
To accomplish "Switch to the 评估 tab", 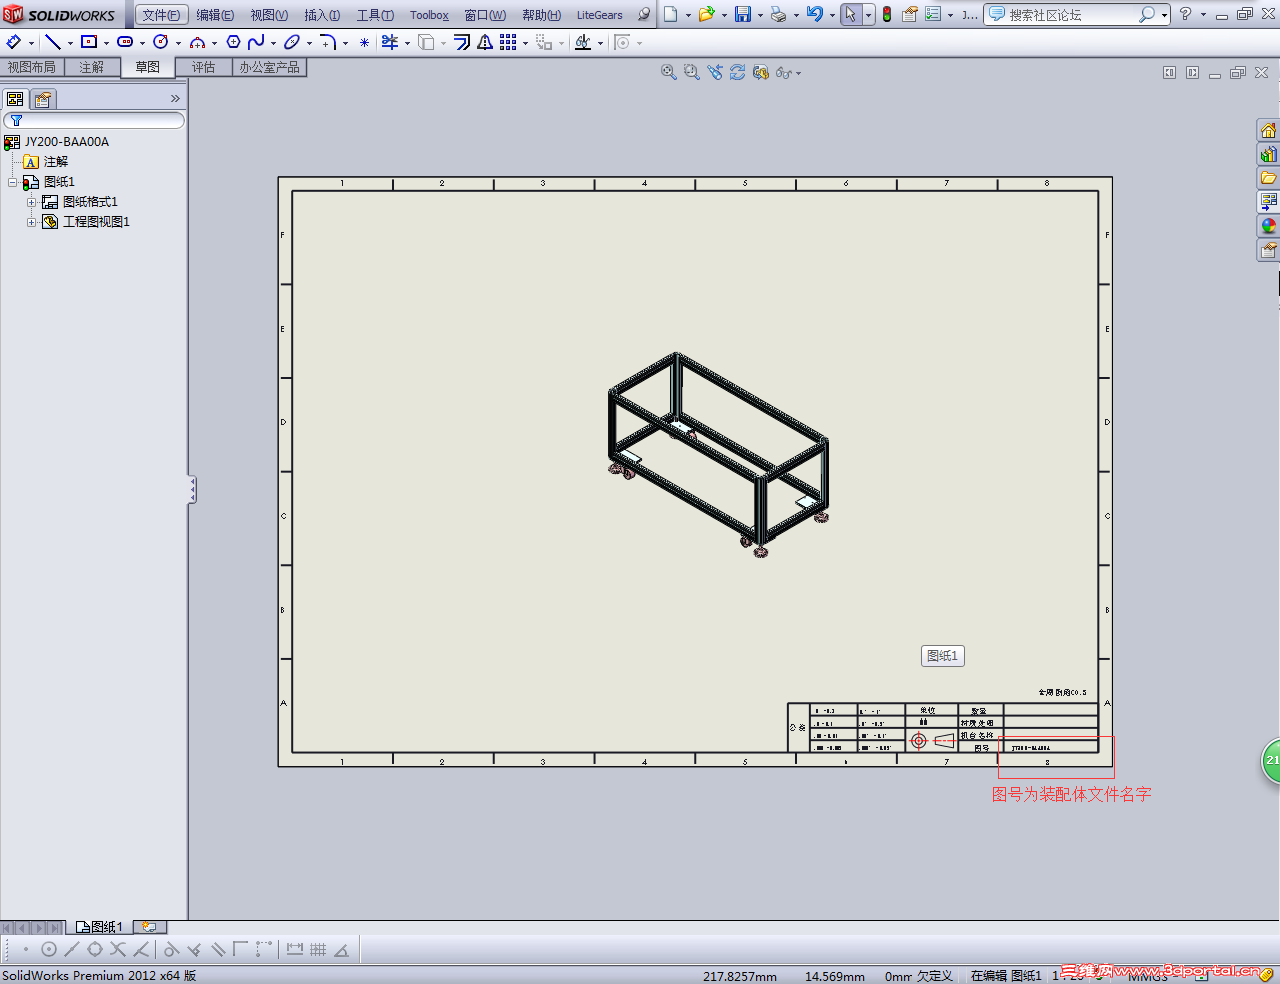I will [204, 67].
